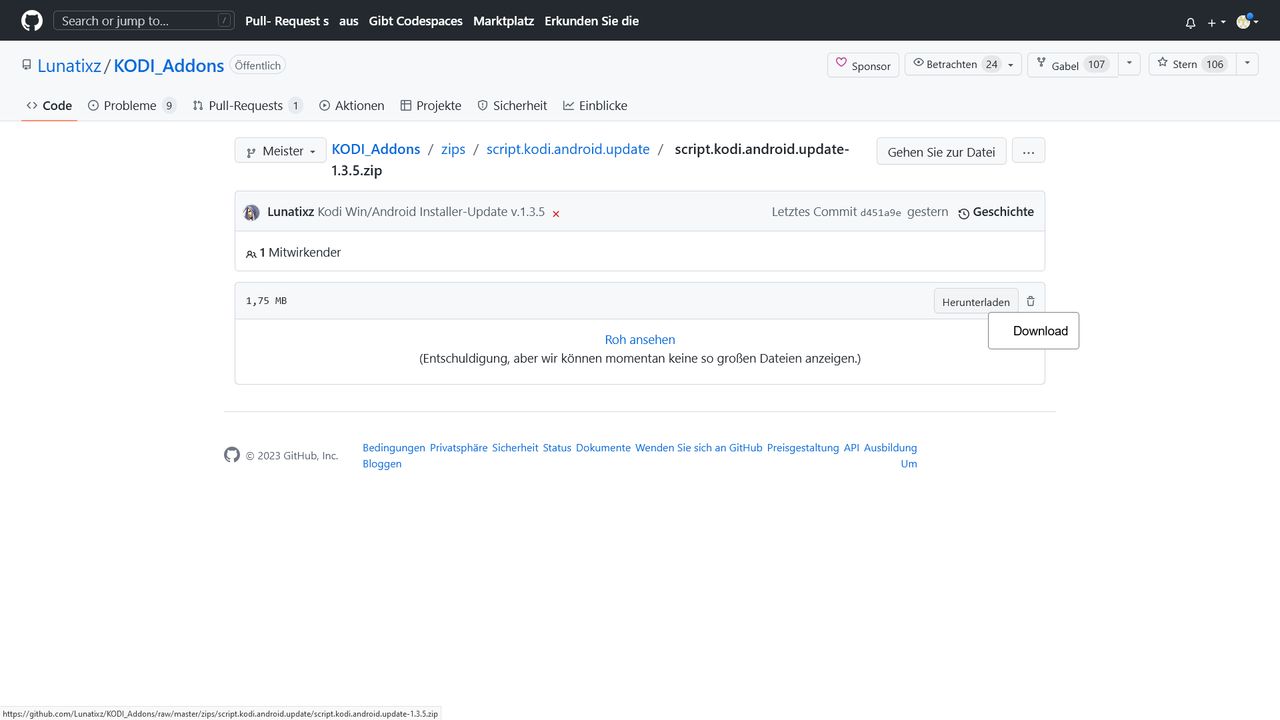This screenshot has height=720, width=1280.
Task: Click the trash delete file icon
Action: (x=1031, y=301)
